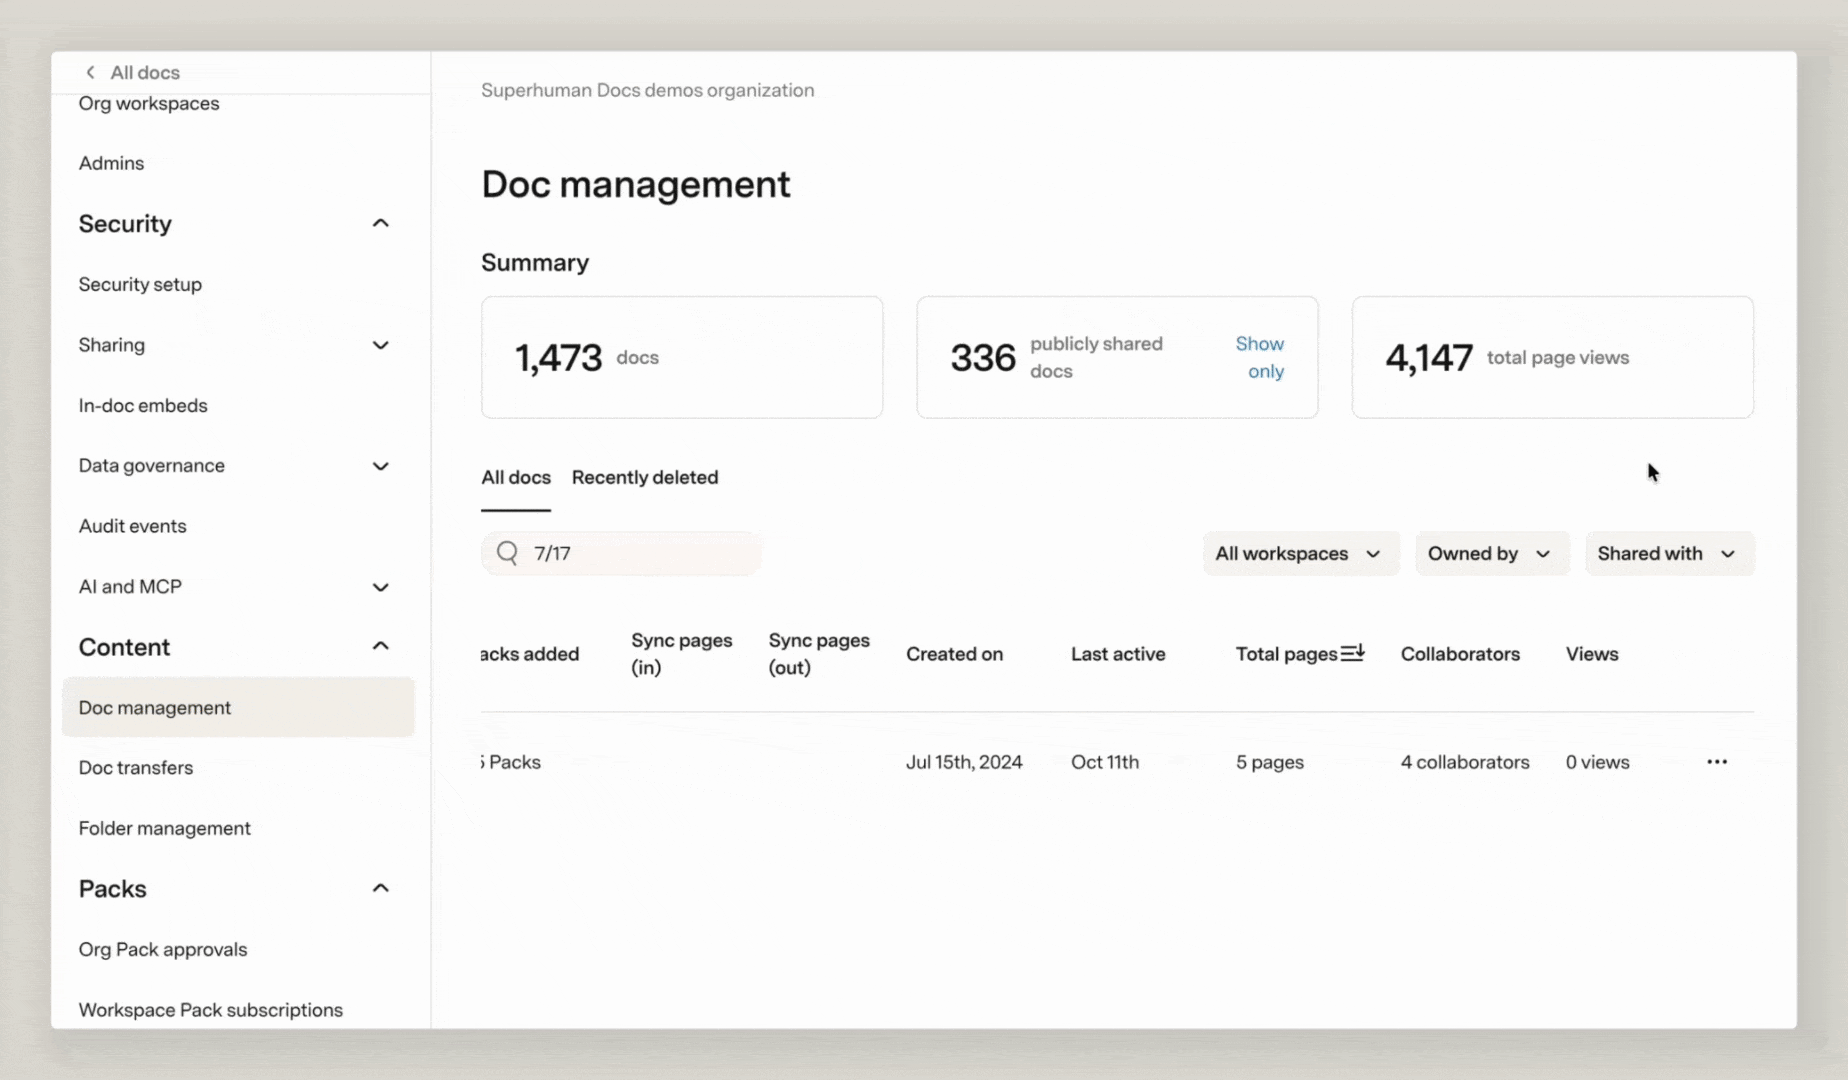Click the Views column header
1848x1080 pixels.
pos(1592,654)
